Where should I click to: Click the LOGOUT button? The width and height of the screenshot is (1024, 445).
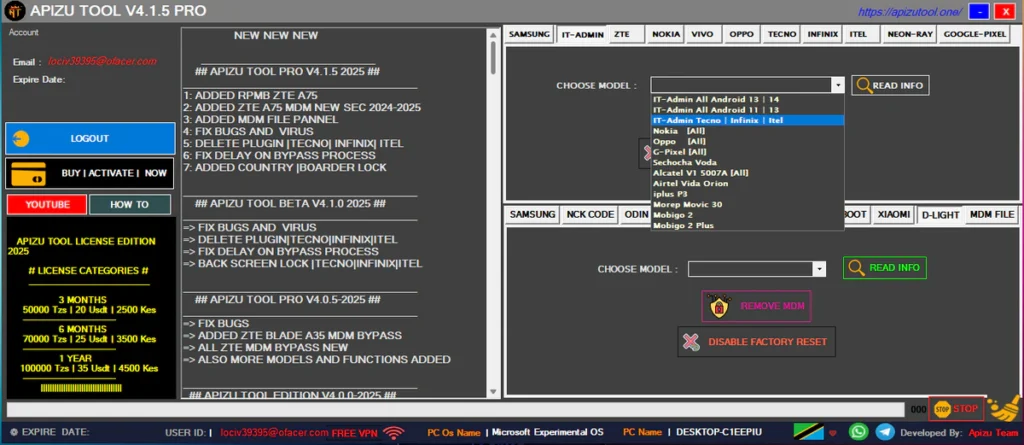(x=90, y=139)
